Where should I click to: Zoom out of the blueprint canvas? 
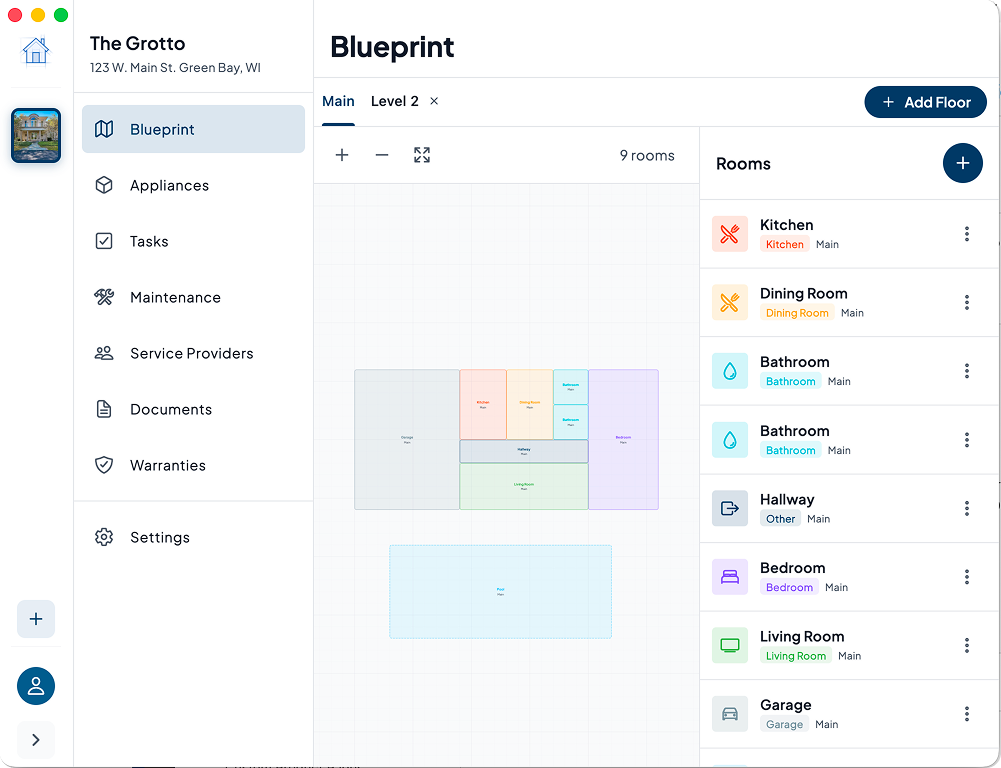[381, 155]
